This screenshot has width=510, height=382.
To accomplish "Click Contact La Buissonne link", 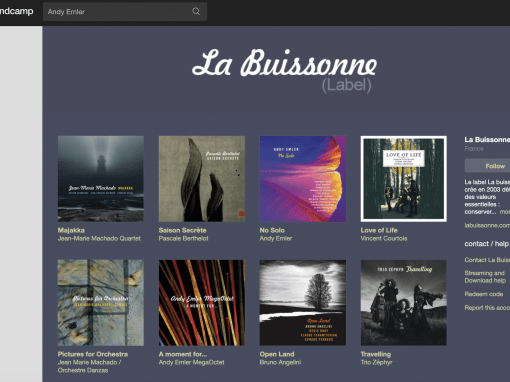I will [487, 260].
